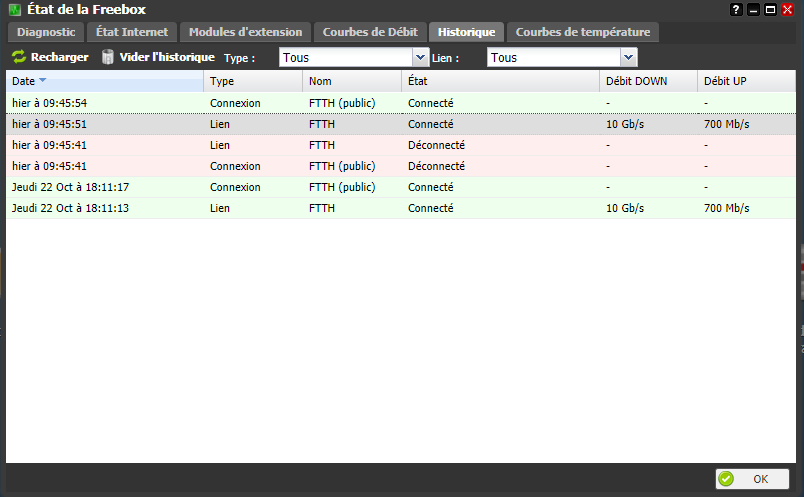Sort by the Débit DOWN column header

click(x=649, y=81)
